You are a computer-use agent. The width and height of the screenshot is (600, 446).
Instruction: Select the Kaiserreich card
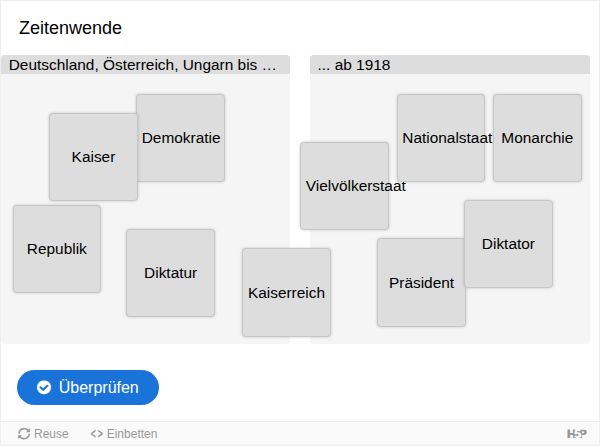[287, 293]
